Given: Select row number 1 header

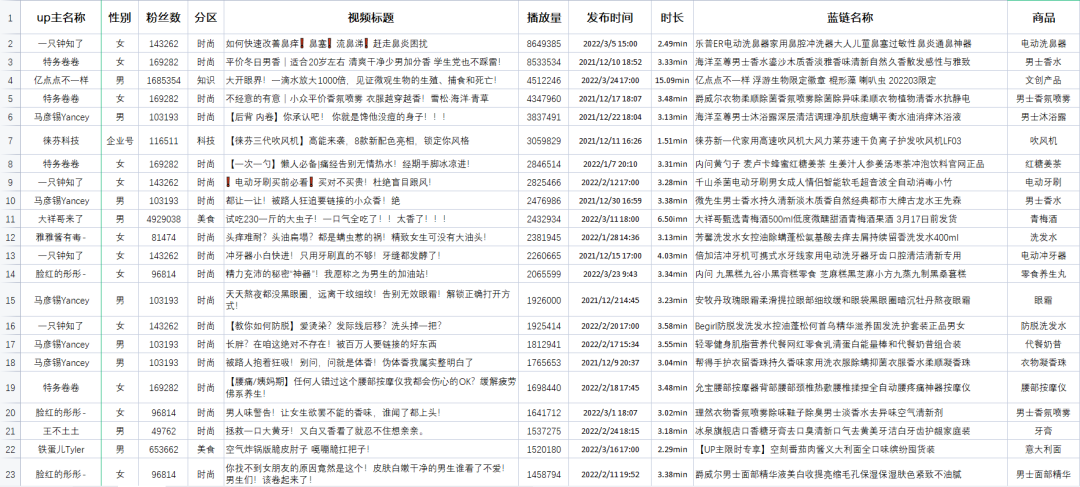Looking at the screenshot, I should pyautogui.click(x=10, y=17).
